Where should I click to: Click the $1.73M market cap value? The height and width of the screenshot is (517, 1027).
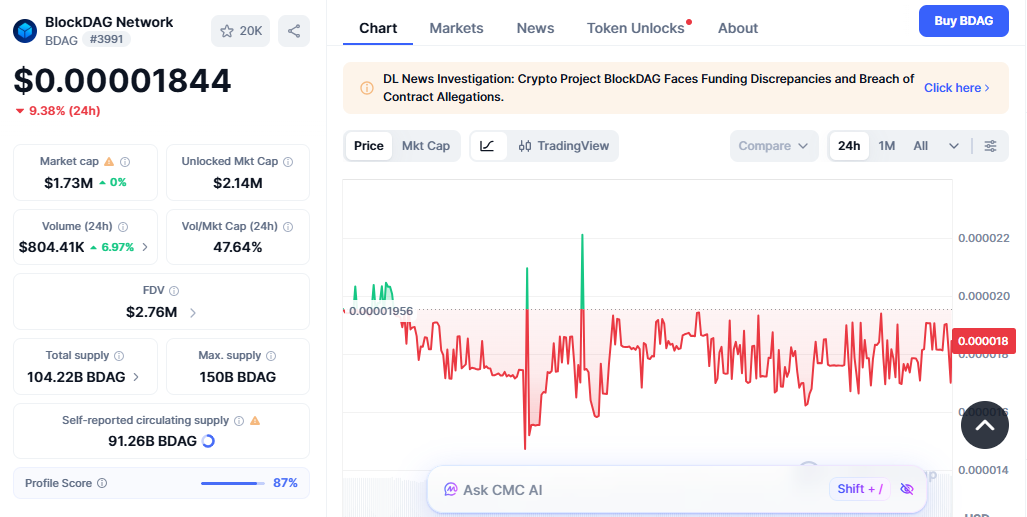point(69,183)
